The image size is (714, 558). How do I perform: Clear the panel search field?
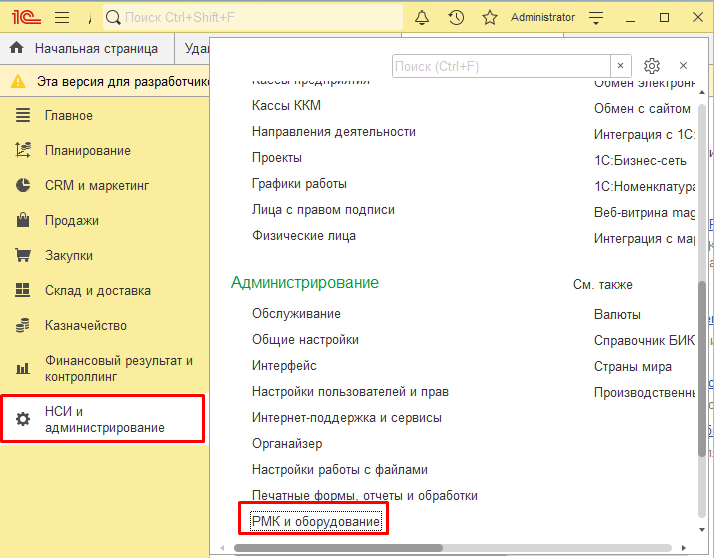(620, 66)
